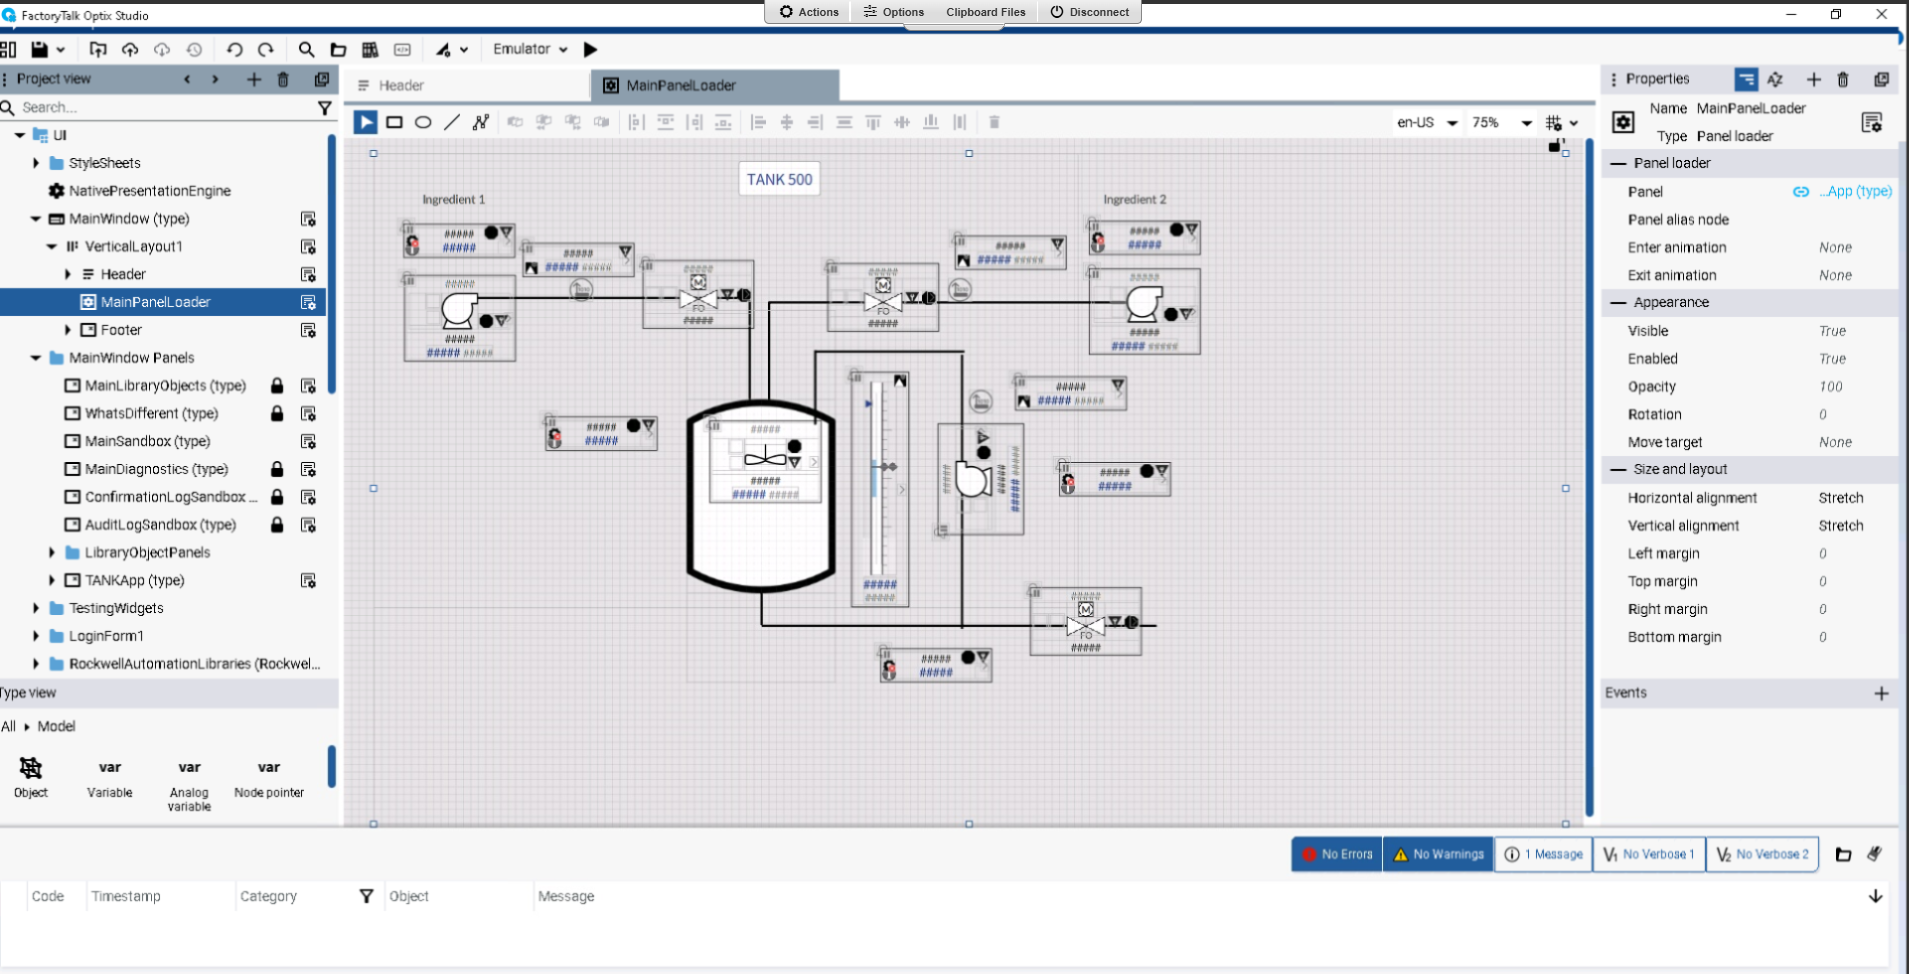Open Clipboard Files

(986, 12)
